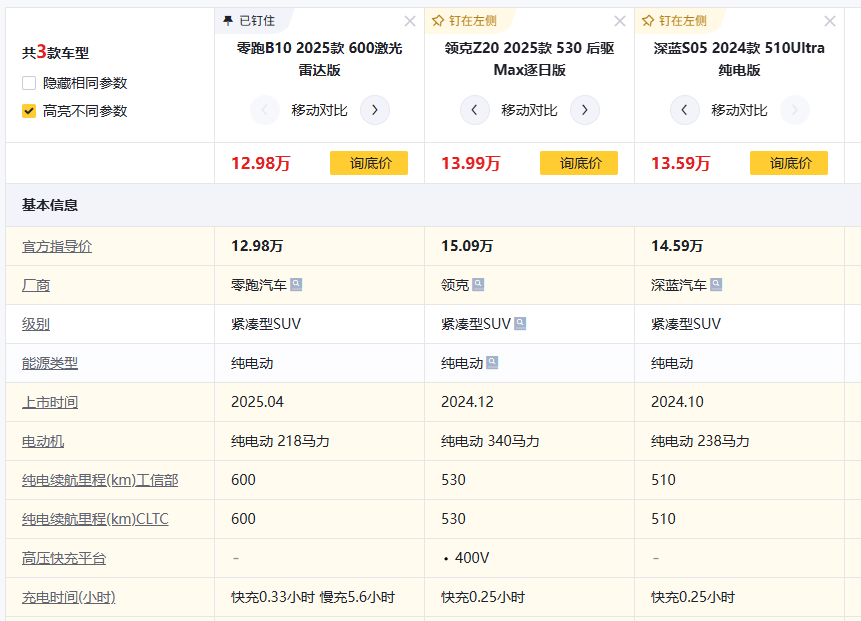This screenshot has width=861, height=621.
Task: Click 移动对比 label under 零跑B10
Action: tap(320, 110)
